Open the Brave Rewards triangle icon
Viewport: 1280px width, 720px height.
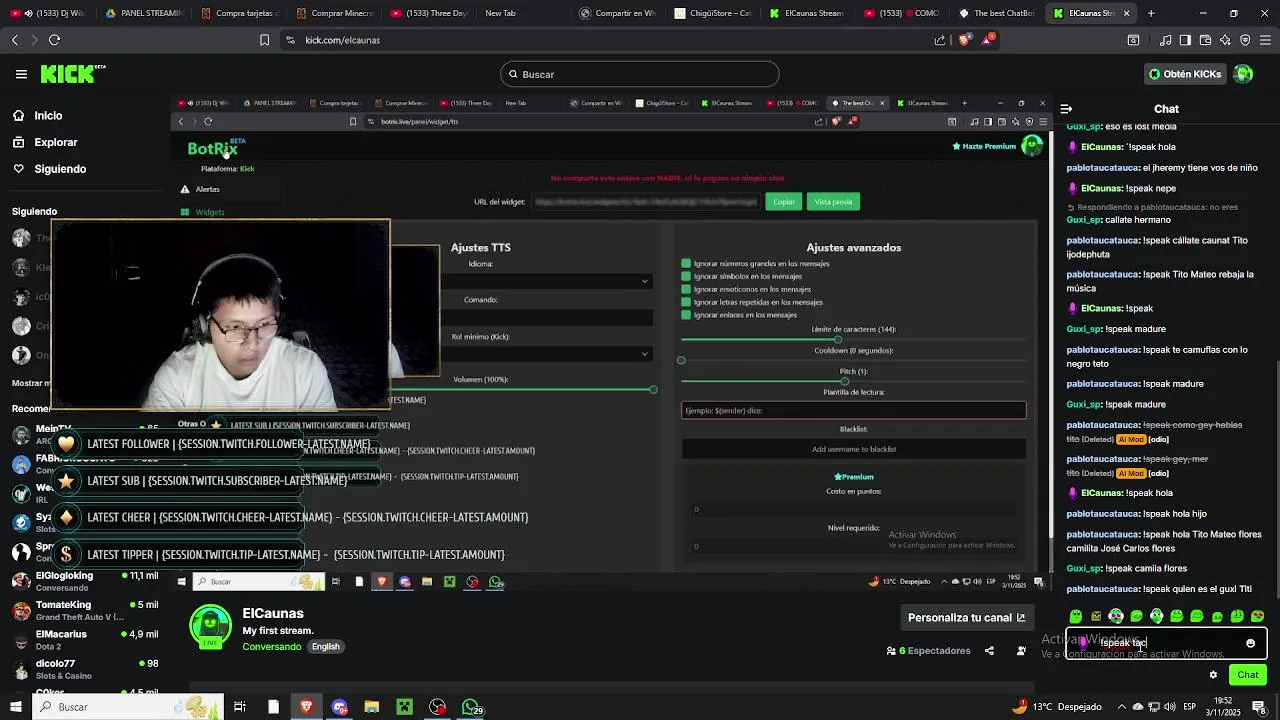pos(988,40)
